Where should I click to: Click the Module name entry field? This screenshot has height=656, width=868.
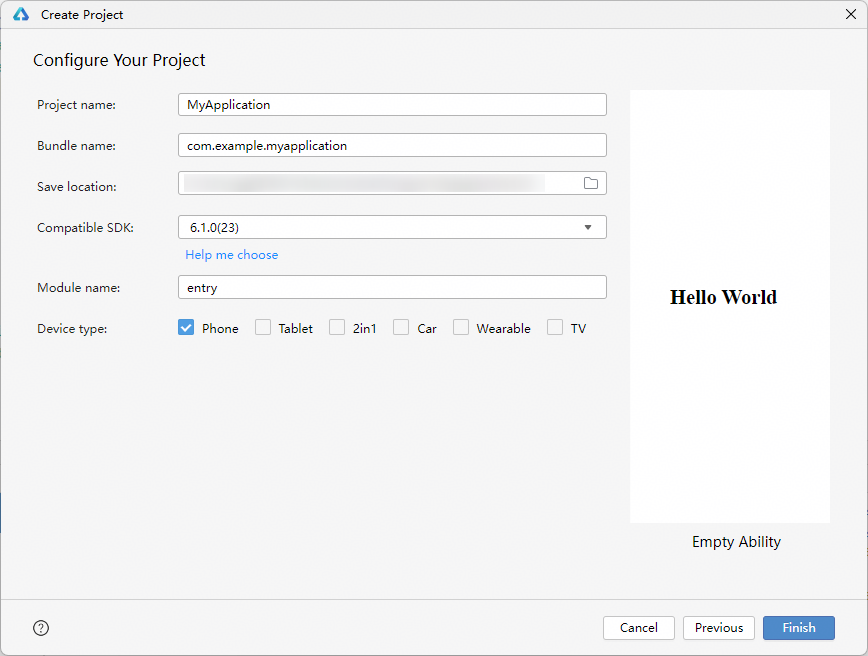coord(392,288)
